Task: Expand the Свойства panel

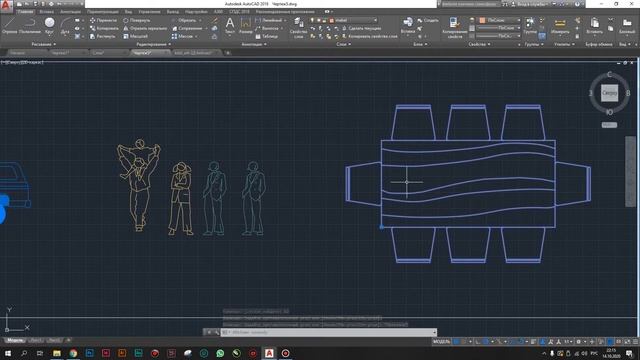Action: pyautogui.click(x=480, y=44)
